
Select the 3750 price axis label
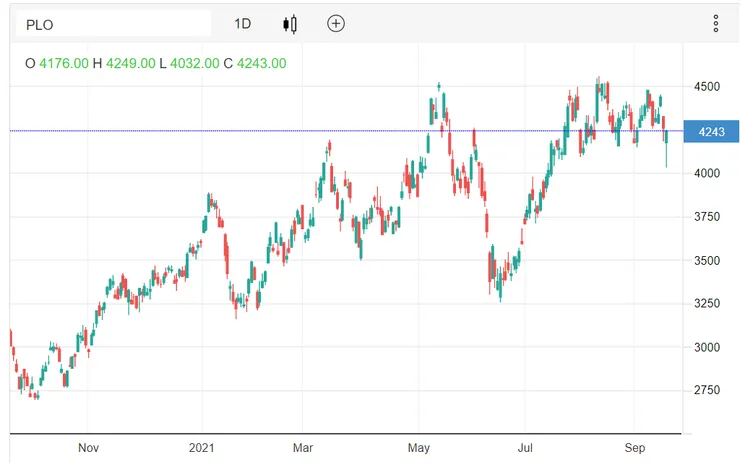(706, 217)
